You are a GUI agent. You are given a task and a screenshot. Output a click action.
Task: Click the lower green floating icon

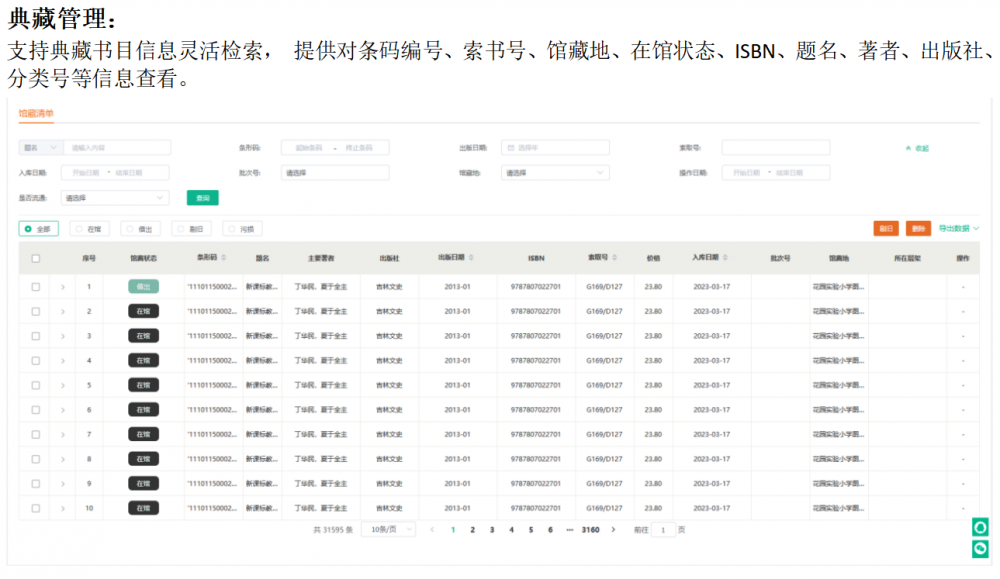tap(981, 548)
